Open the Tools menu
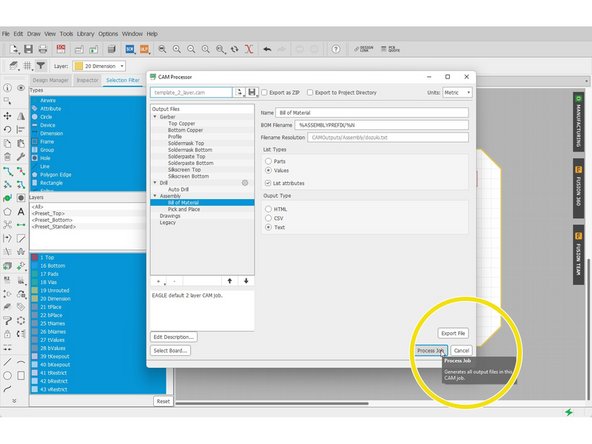Image resolution: width=592 pixels, height=444 pixels. [x=66, y=34]
